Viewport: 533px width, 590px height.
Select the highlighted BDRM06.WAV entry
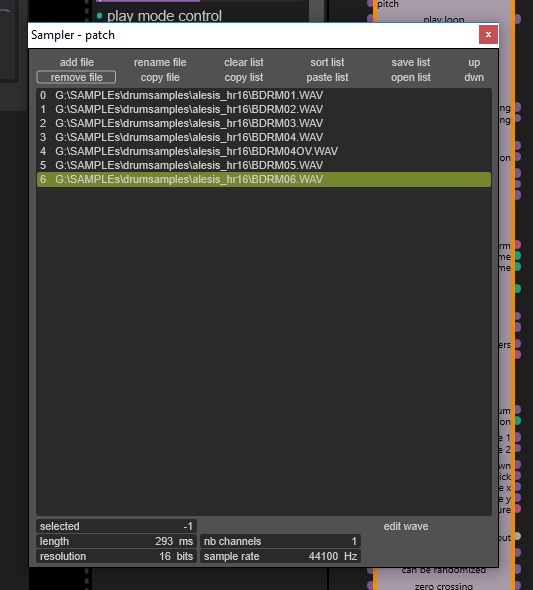coord(264,179)
